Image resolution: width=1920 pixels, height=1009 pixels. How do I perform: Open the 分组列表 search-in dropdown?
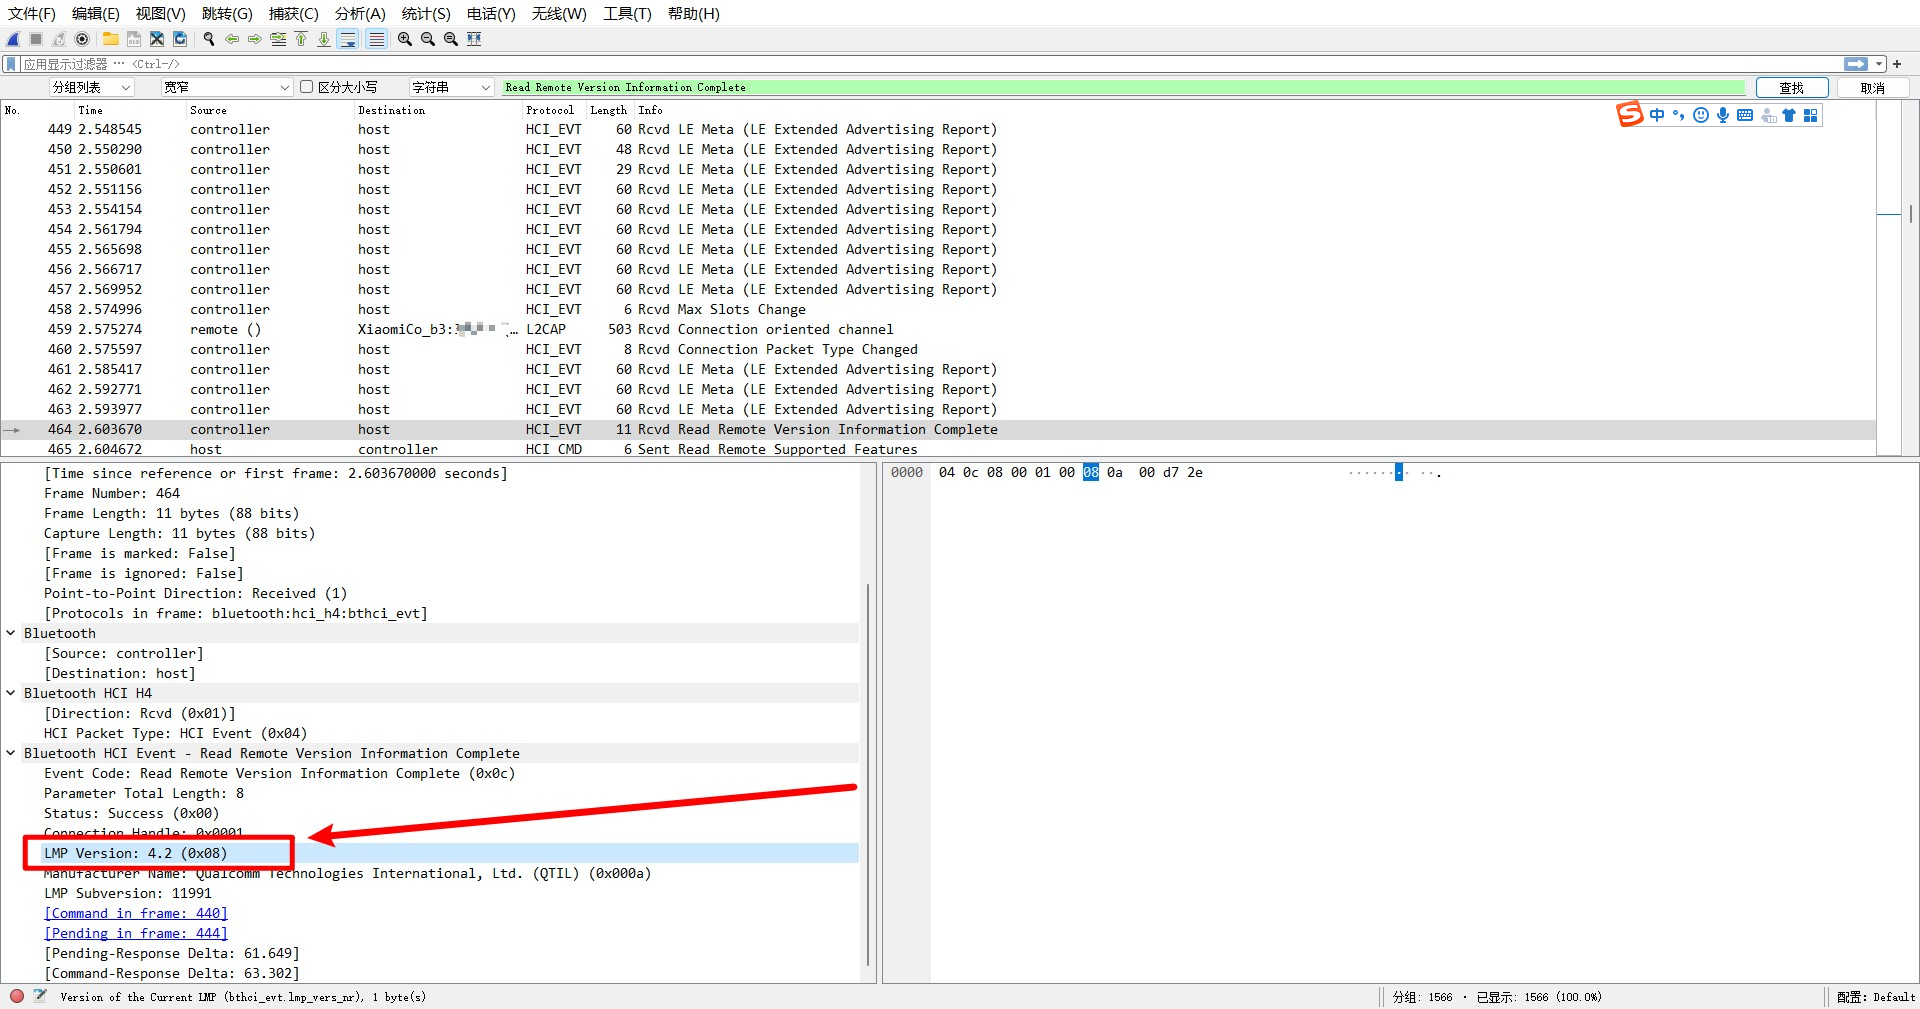tap(91, 87)
